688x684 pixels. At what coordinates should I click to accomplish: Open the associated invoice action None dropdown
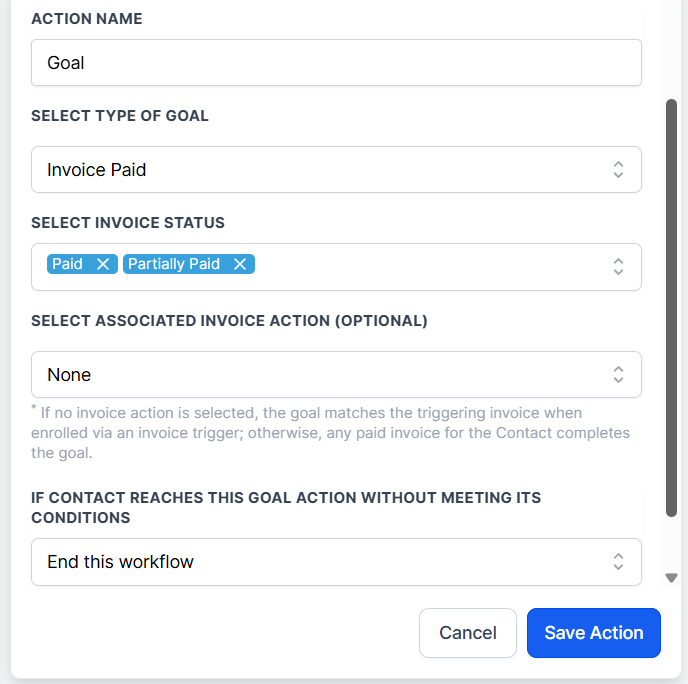320,375
